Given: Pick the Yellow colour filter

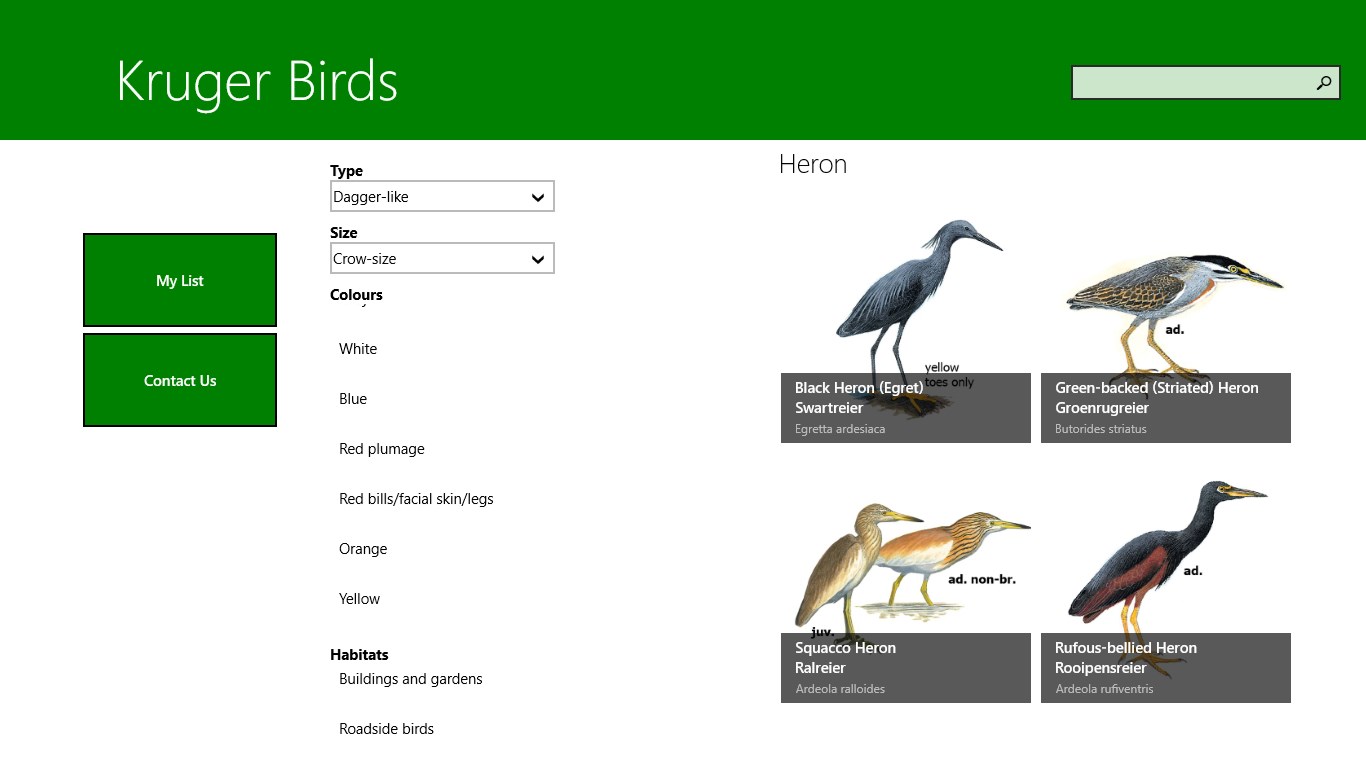Looking at the screenshot, I should click(x=359, y=599).
